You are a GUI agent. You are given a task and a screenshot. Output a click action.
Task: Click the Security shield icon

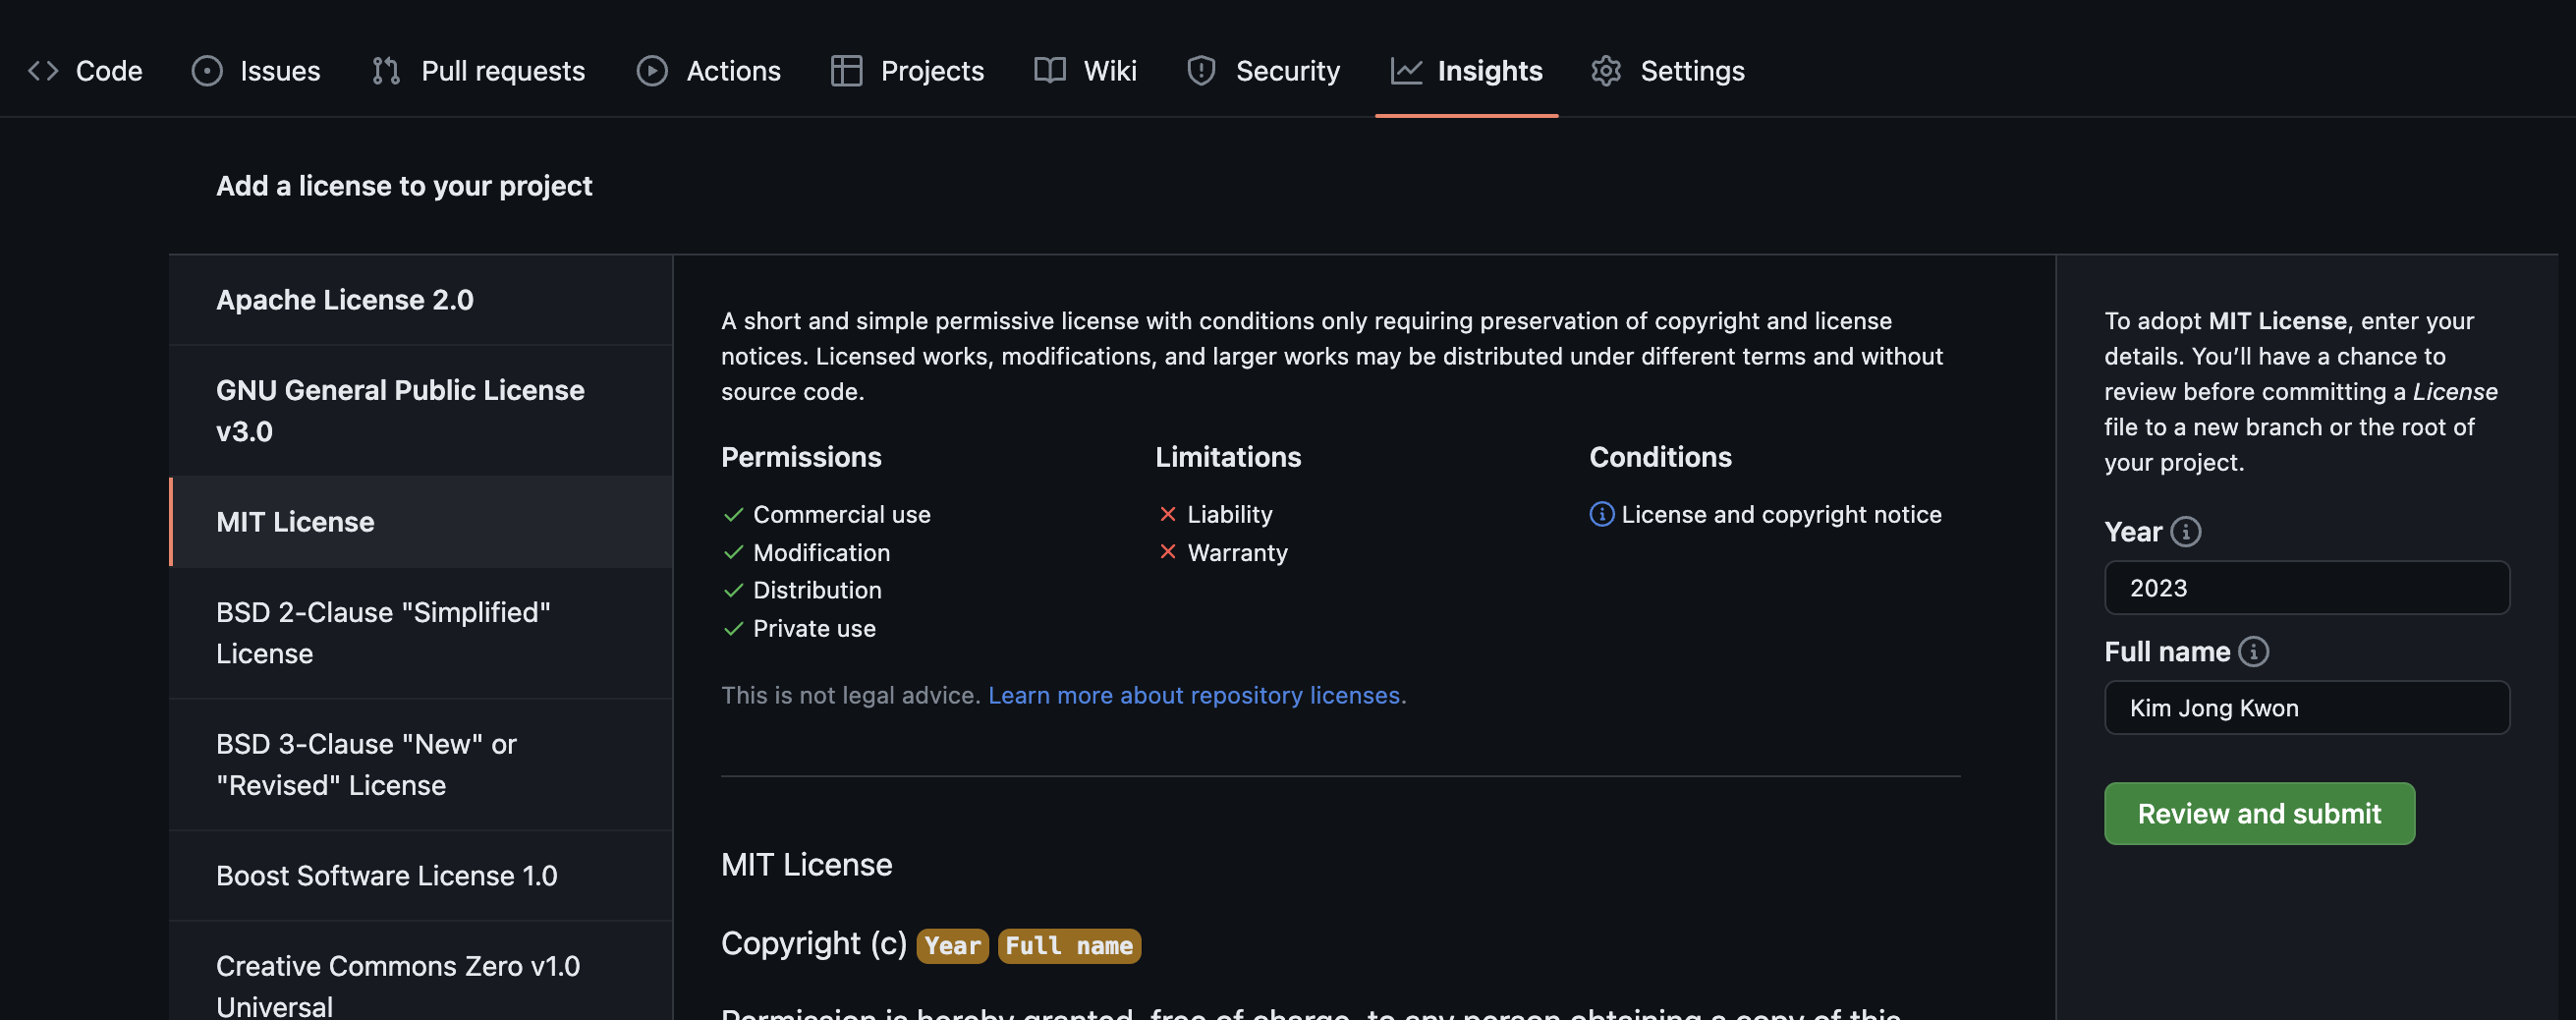coord(1201,71)
